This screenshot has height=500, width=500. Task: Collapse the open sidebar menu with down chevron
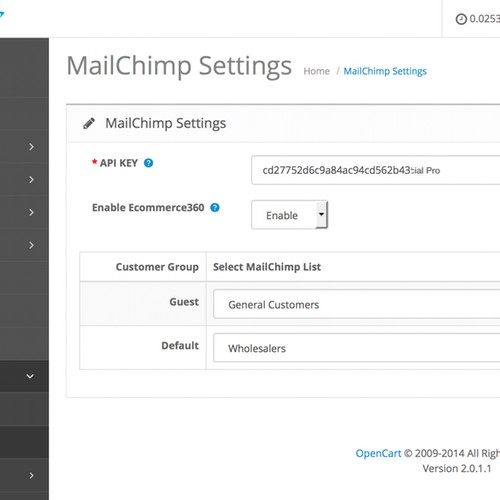coord(30,376)
